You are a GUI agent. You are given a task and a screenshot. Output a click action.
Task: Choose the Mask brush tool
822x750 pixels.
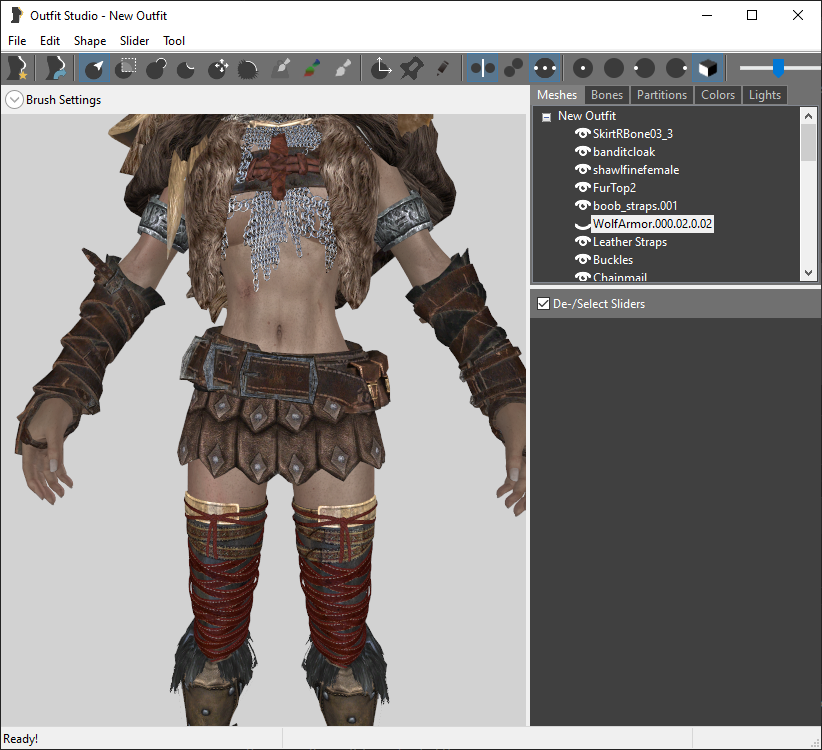pos(125,68)
